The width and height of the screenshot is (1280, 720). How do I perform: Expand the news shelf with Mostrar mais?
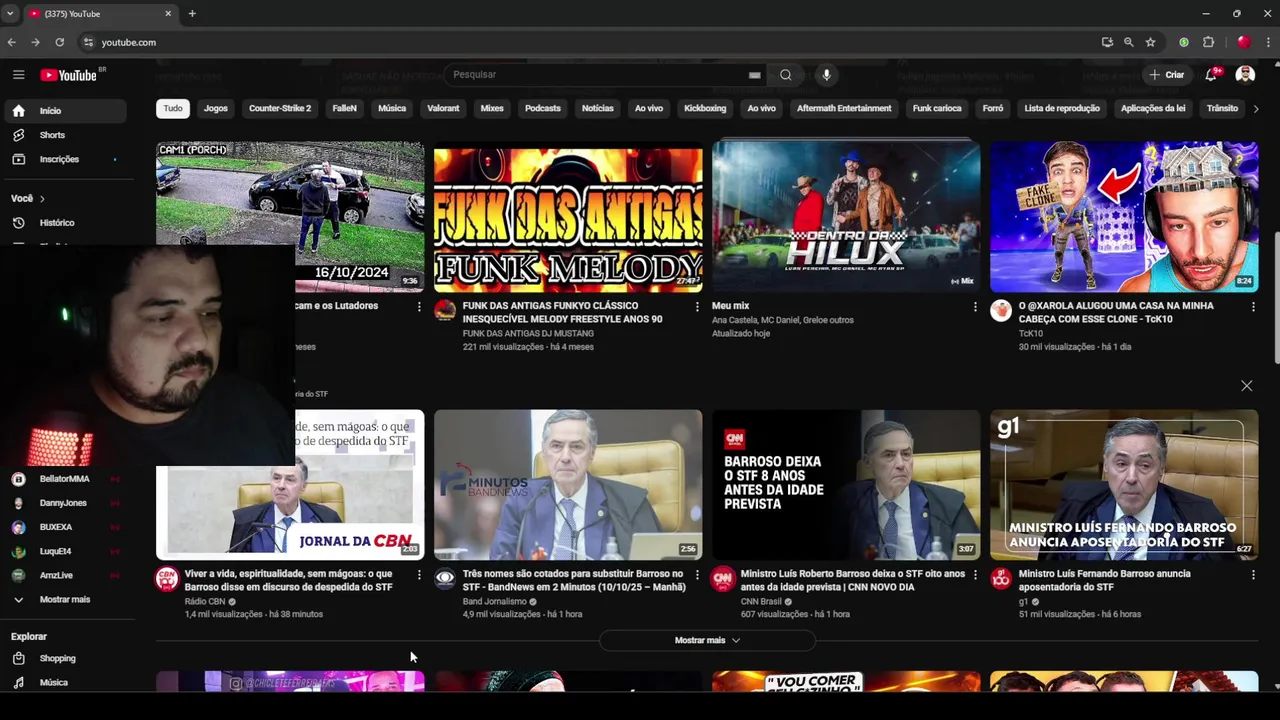707,640
